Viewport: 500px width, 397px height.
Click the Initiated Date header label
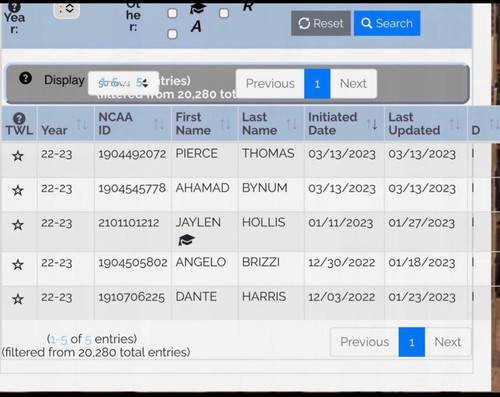pyautogui.click(x=332, y=124)
